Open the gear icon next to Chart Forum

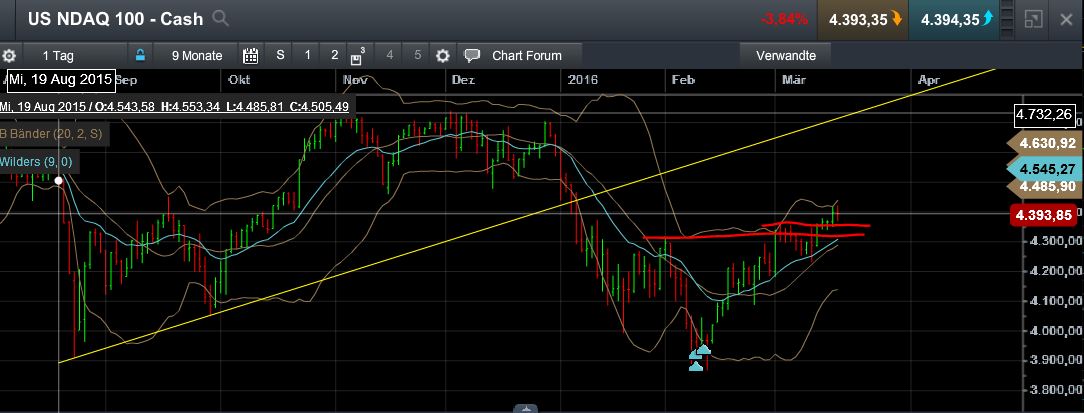[x=442, y=55]
